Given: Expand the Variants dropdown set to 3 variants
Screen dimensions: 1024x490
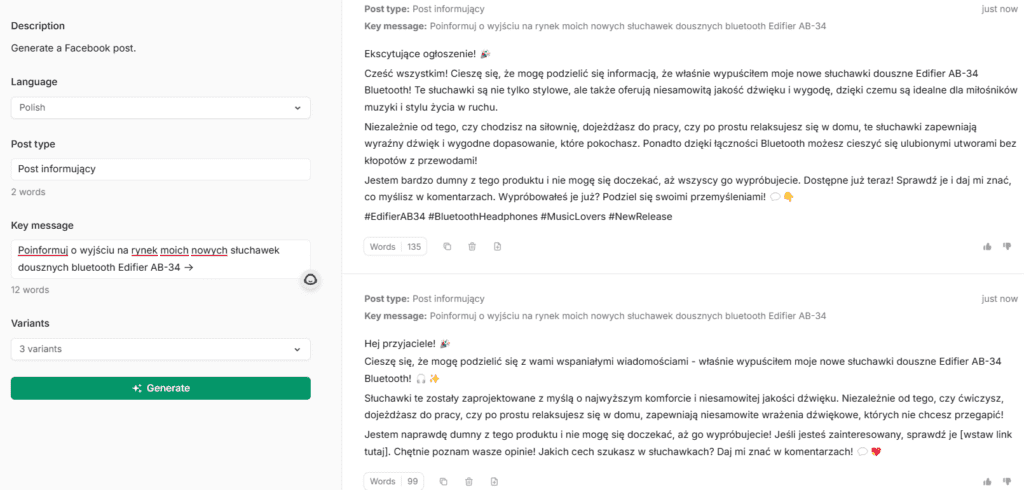Looking at the screenshot, I should pos(160,349).
